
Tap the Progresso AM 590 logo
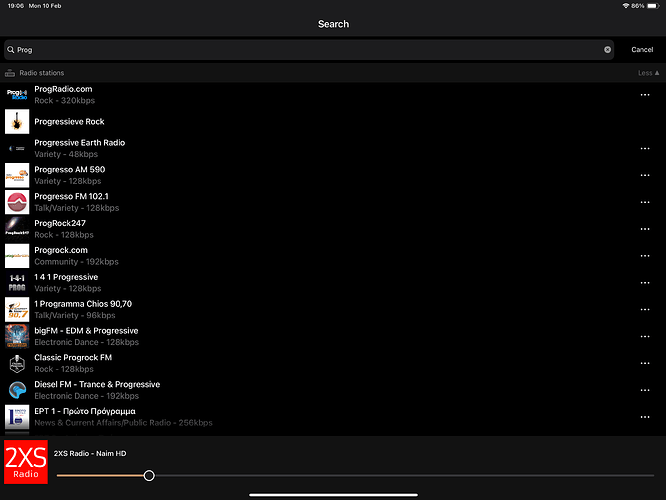click(x=17, y=175)
